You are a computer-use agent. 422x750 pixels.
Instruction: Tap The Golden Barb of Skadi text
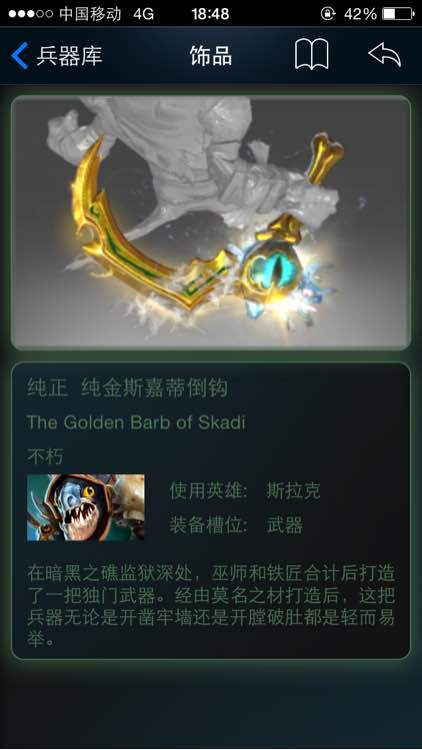click(x=136, y=422)
